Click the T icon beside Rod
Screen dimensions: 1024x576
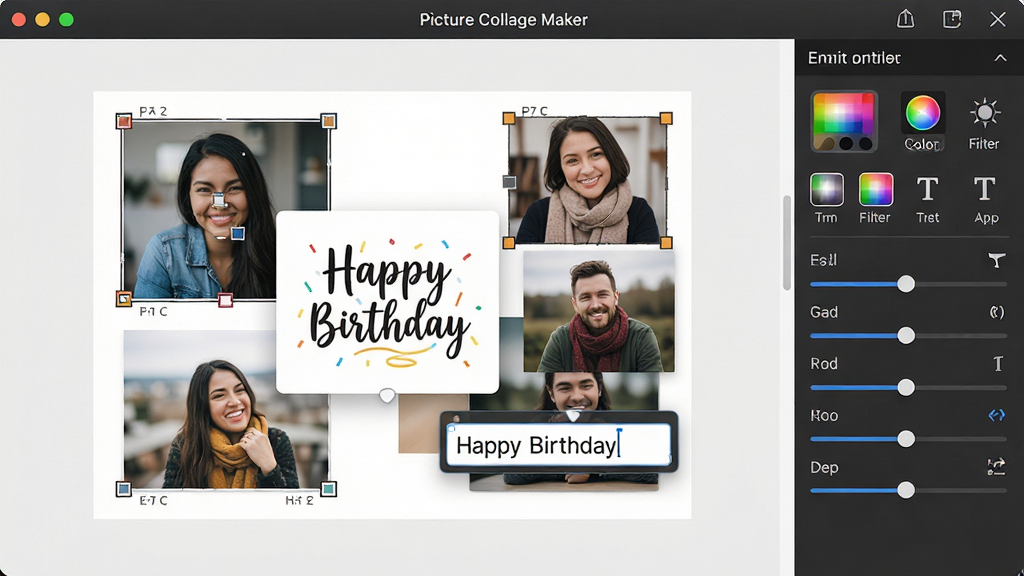pos(998,364)
